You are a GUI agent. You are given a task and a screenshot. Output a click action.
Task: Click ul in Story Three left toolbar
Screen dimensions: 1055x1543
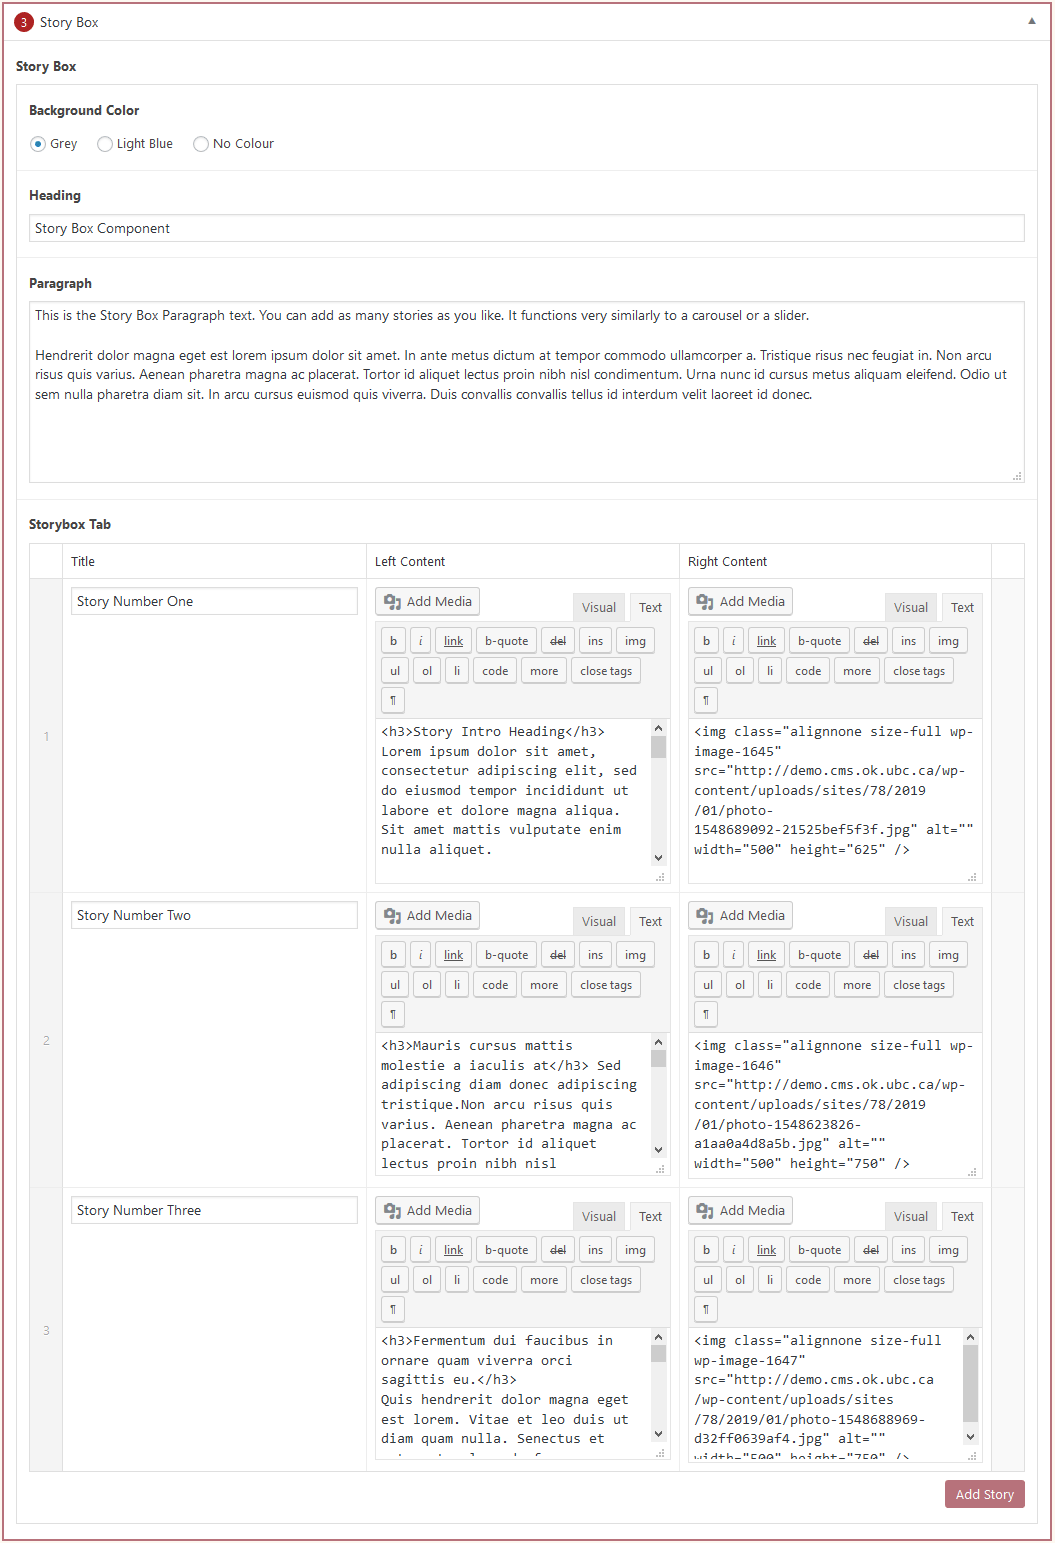tap(395, 1280)
